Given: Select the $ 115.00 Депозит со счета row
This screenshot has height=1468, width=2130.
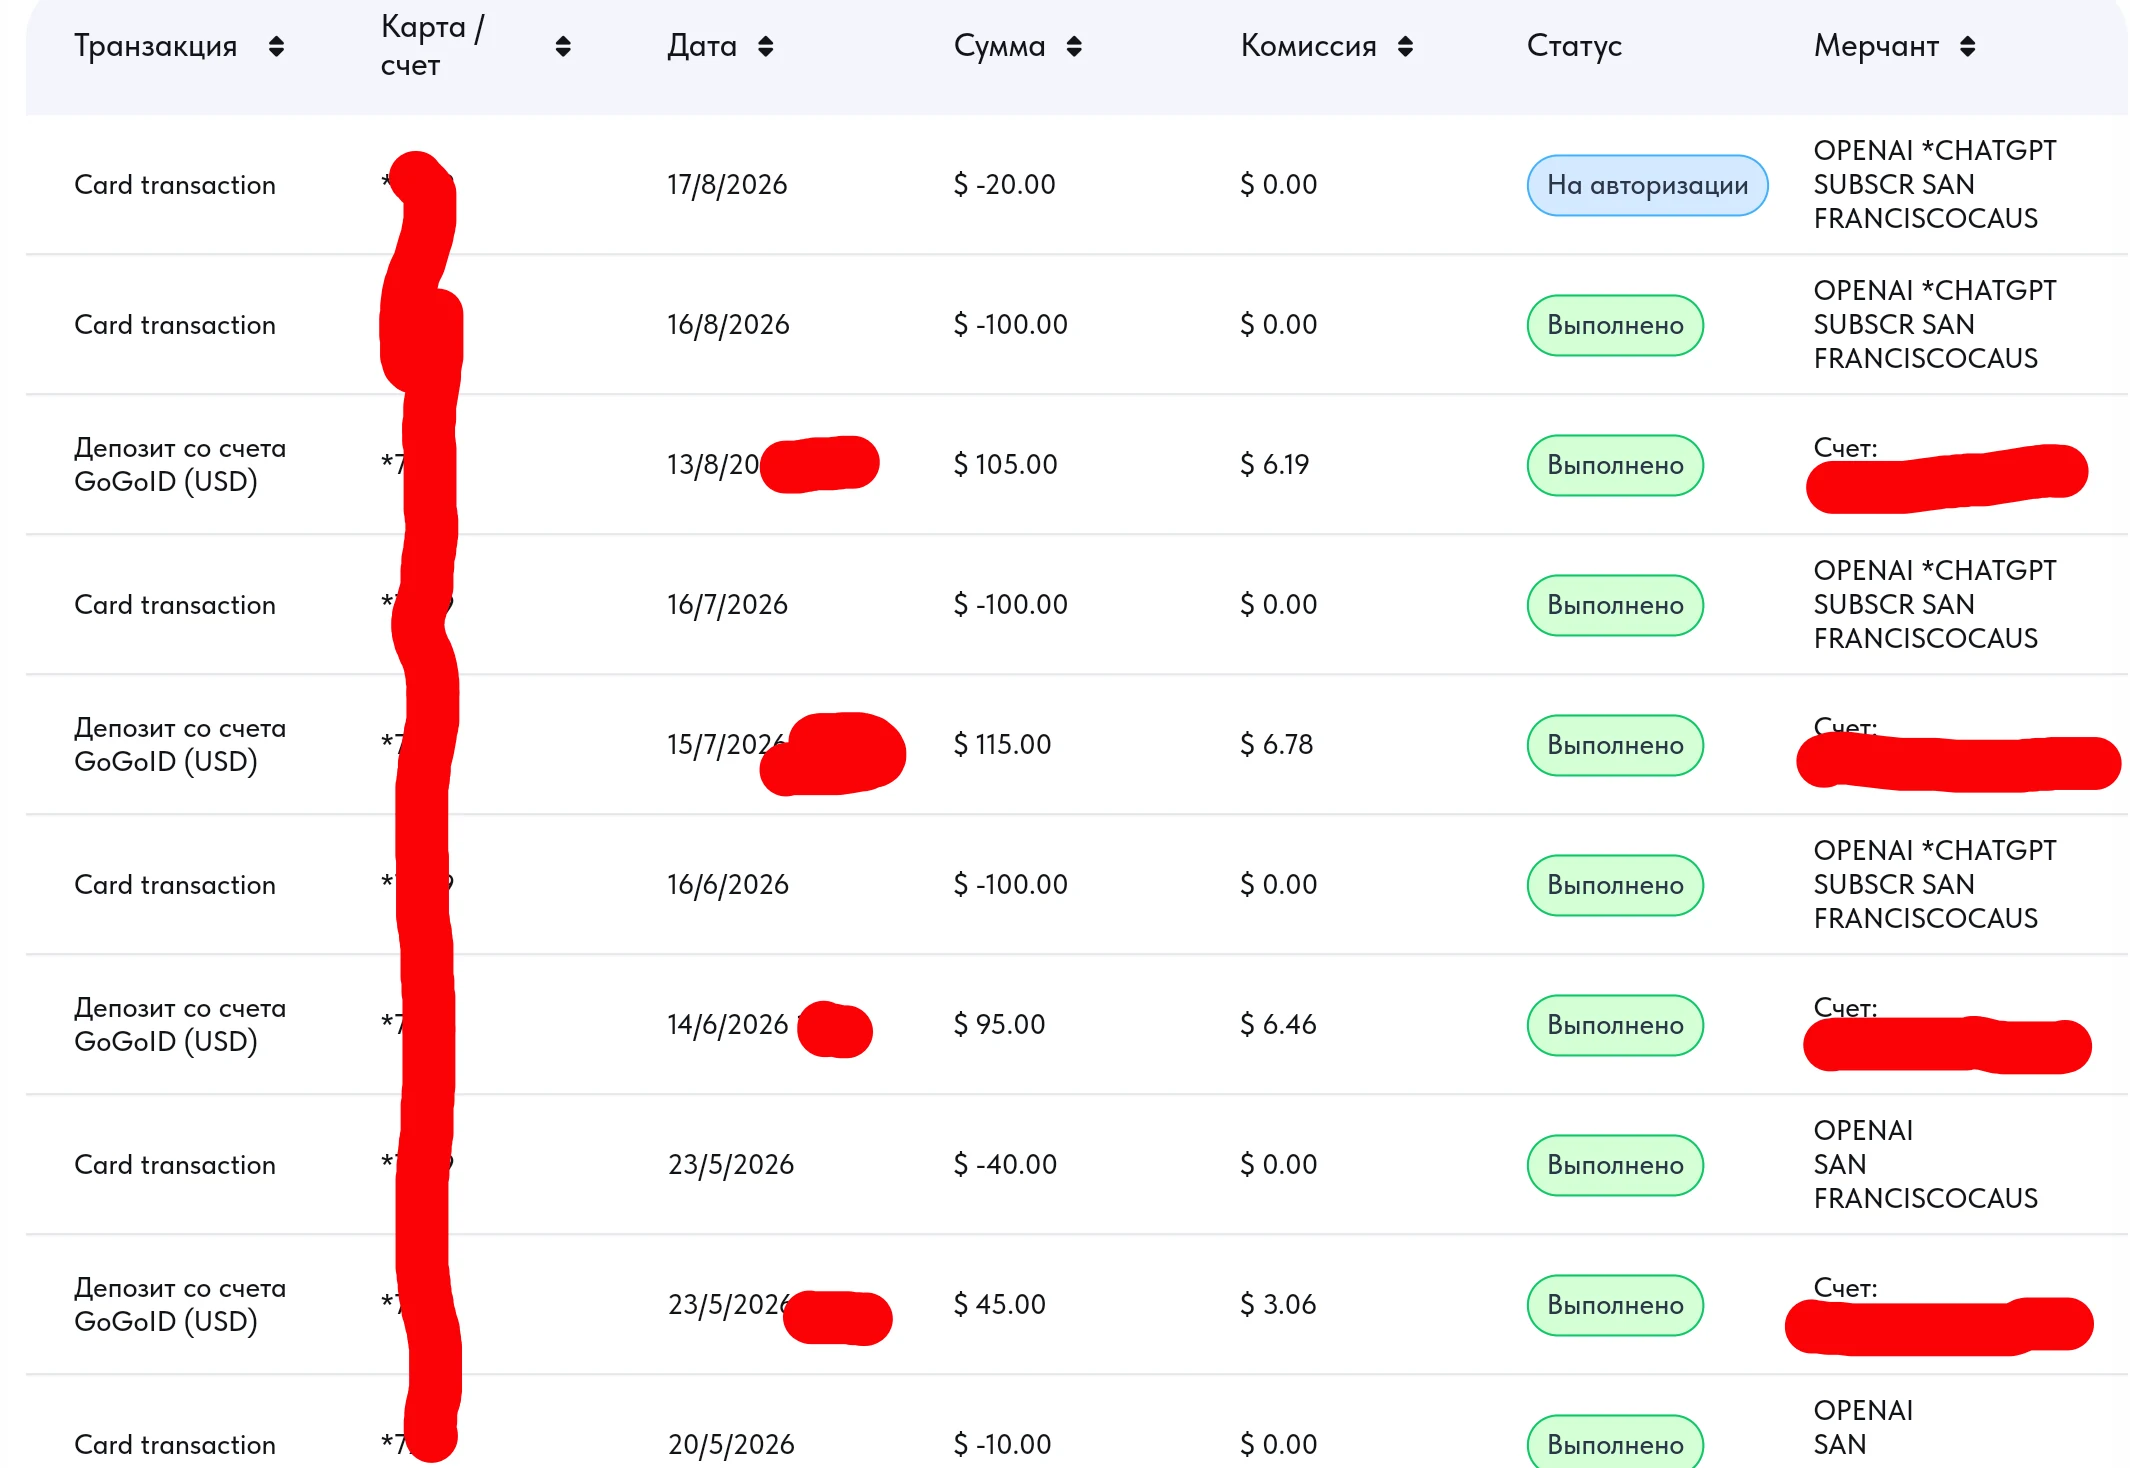Looking at the screenshot, I should point(1077,745).
